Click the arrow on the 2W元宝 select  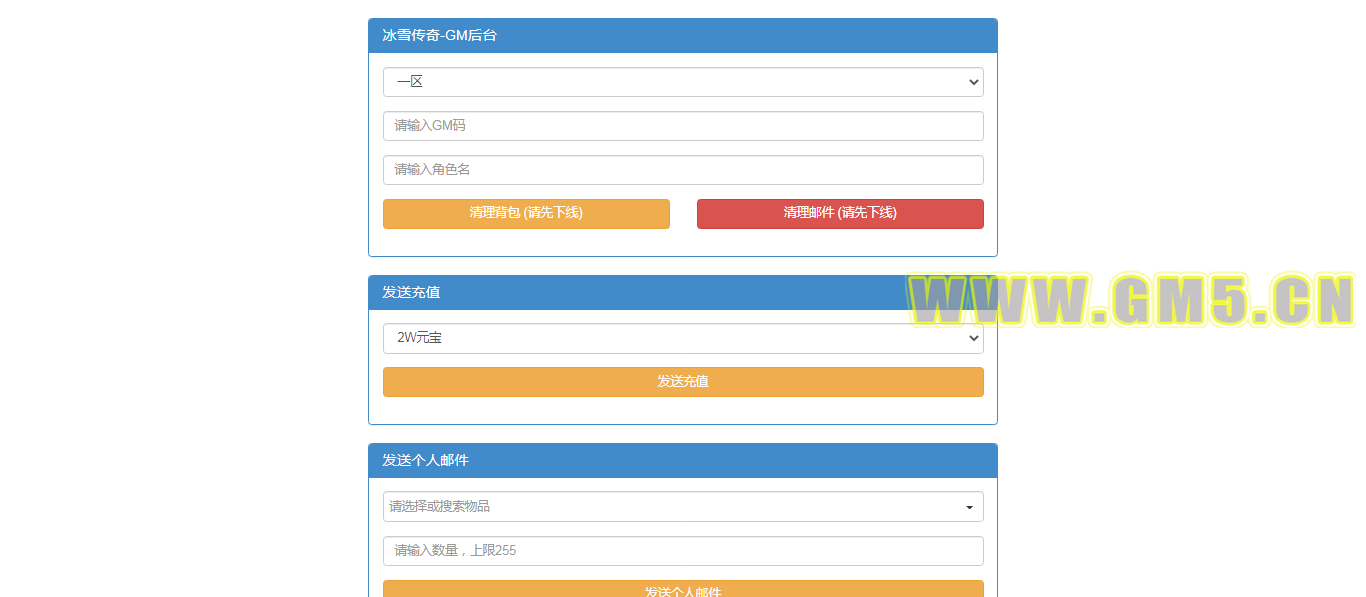coord(974,338)
